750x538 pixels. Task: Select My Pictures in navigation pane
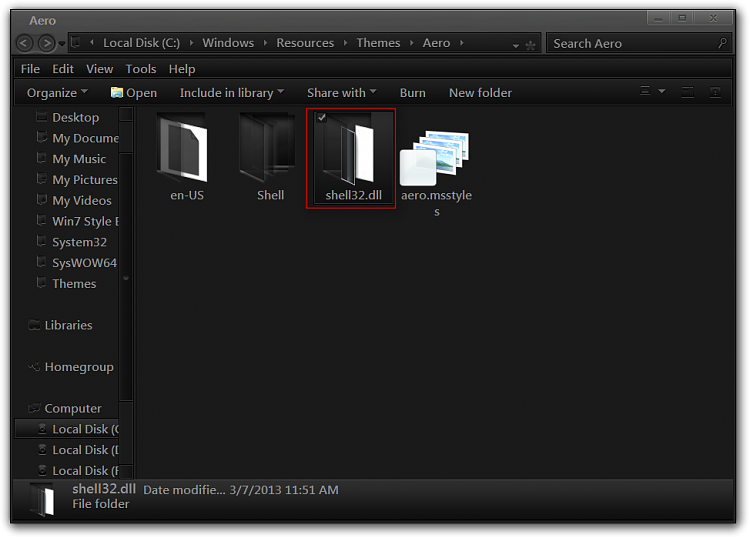[85, 180]
